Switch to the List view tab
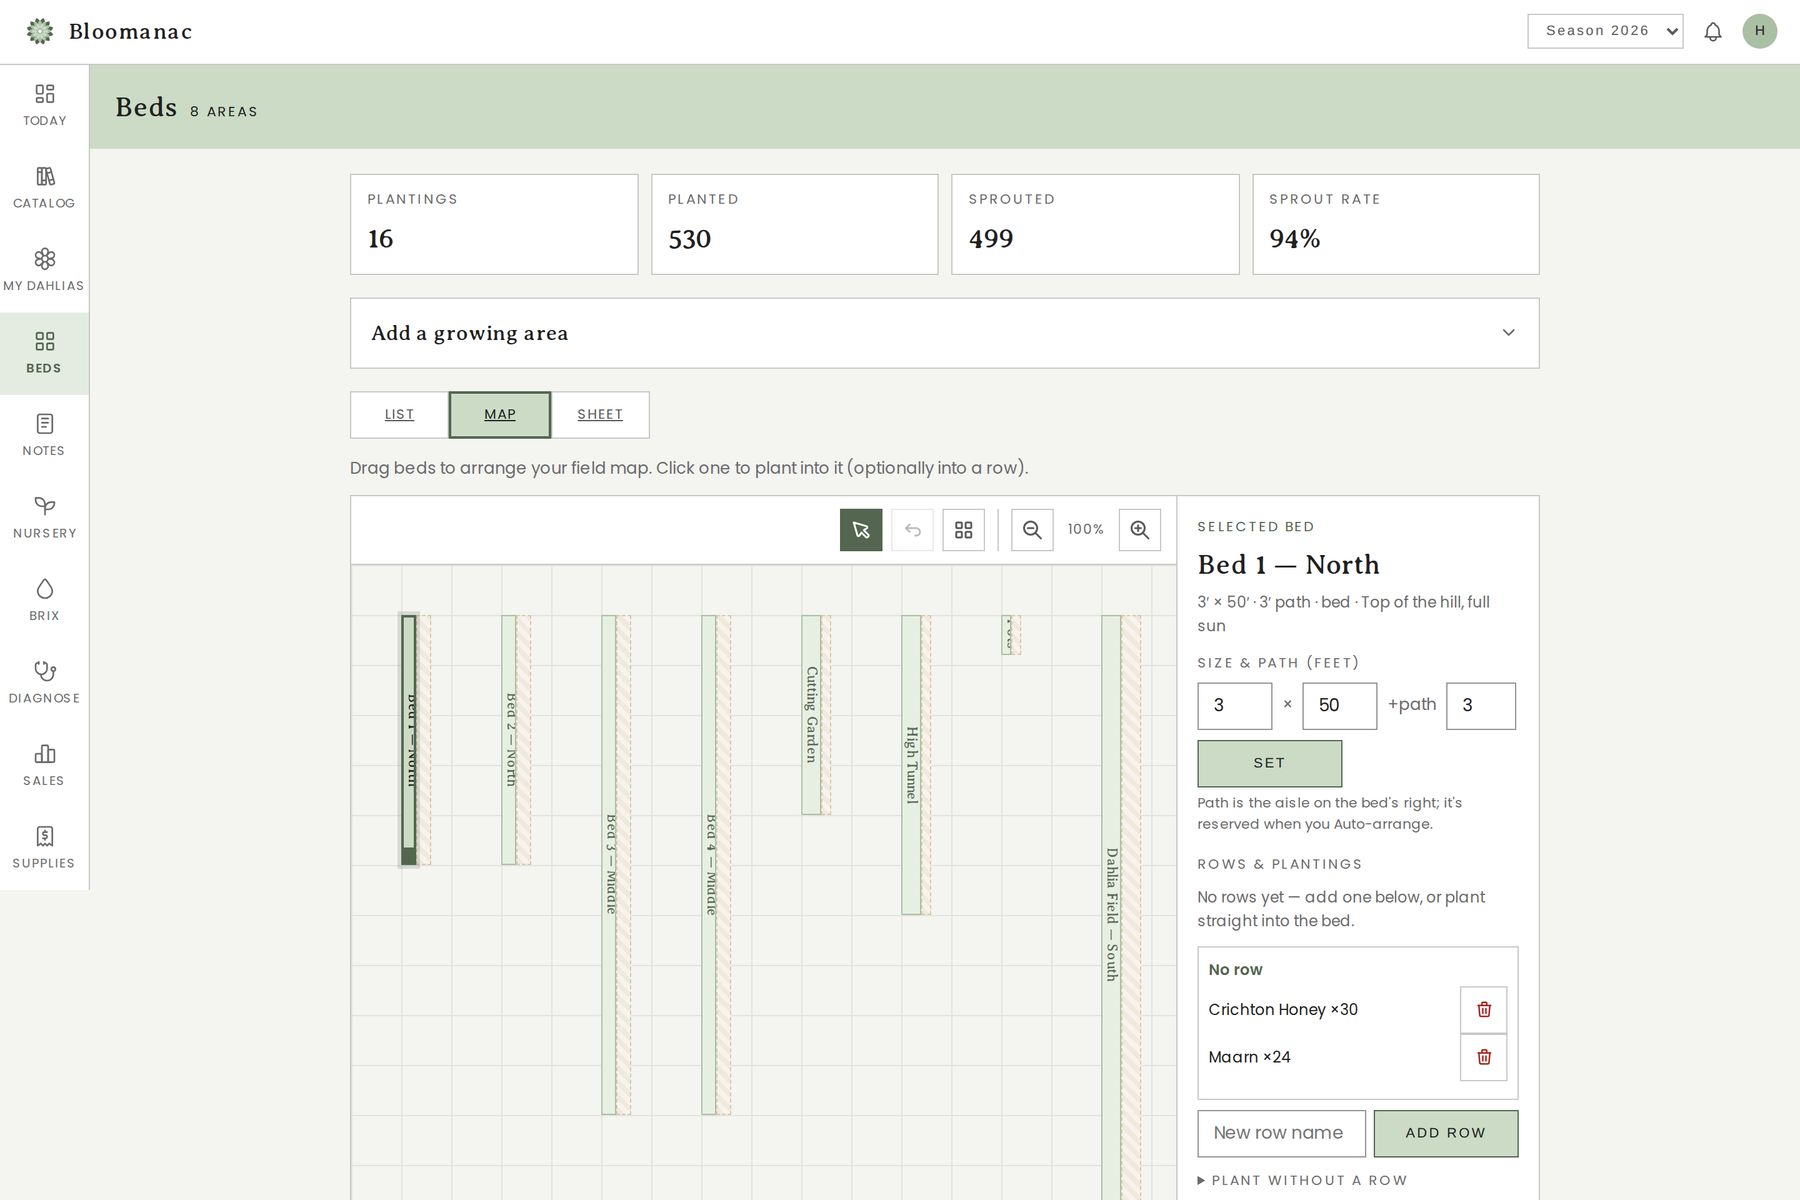This screenshot has width=1800, height=1200. 400,415
